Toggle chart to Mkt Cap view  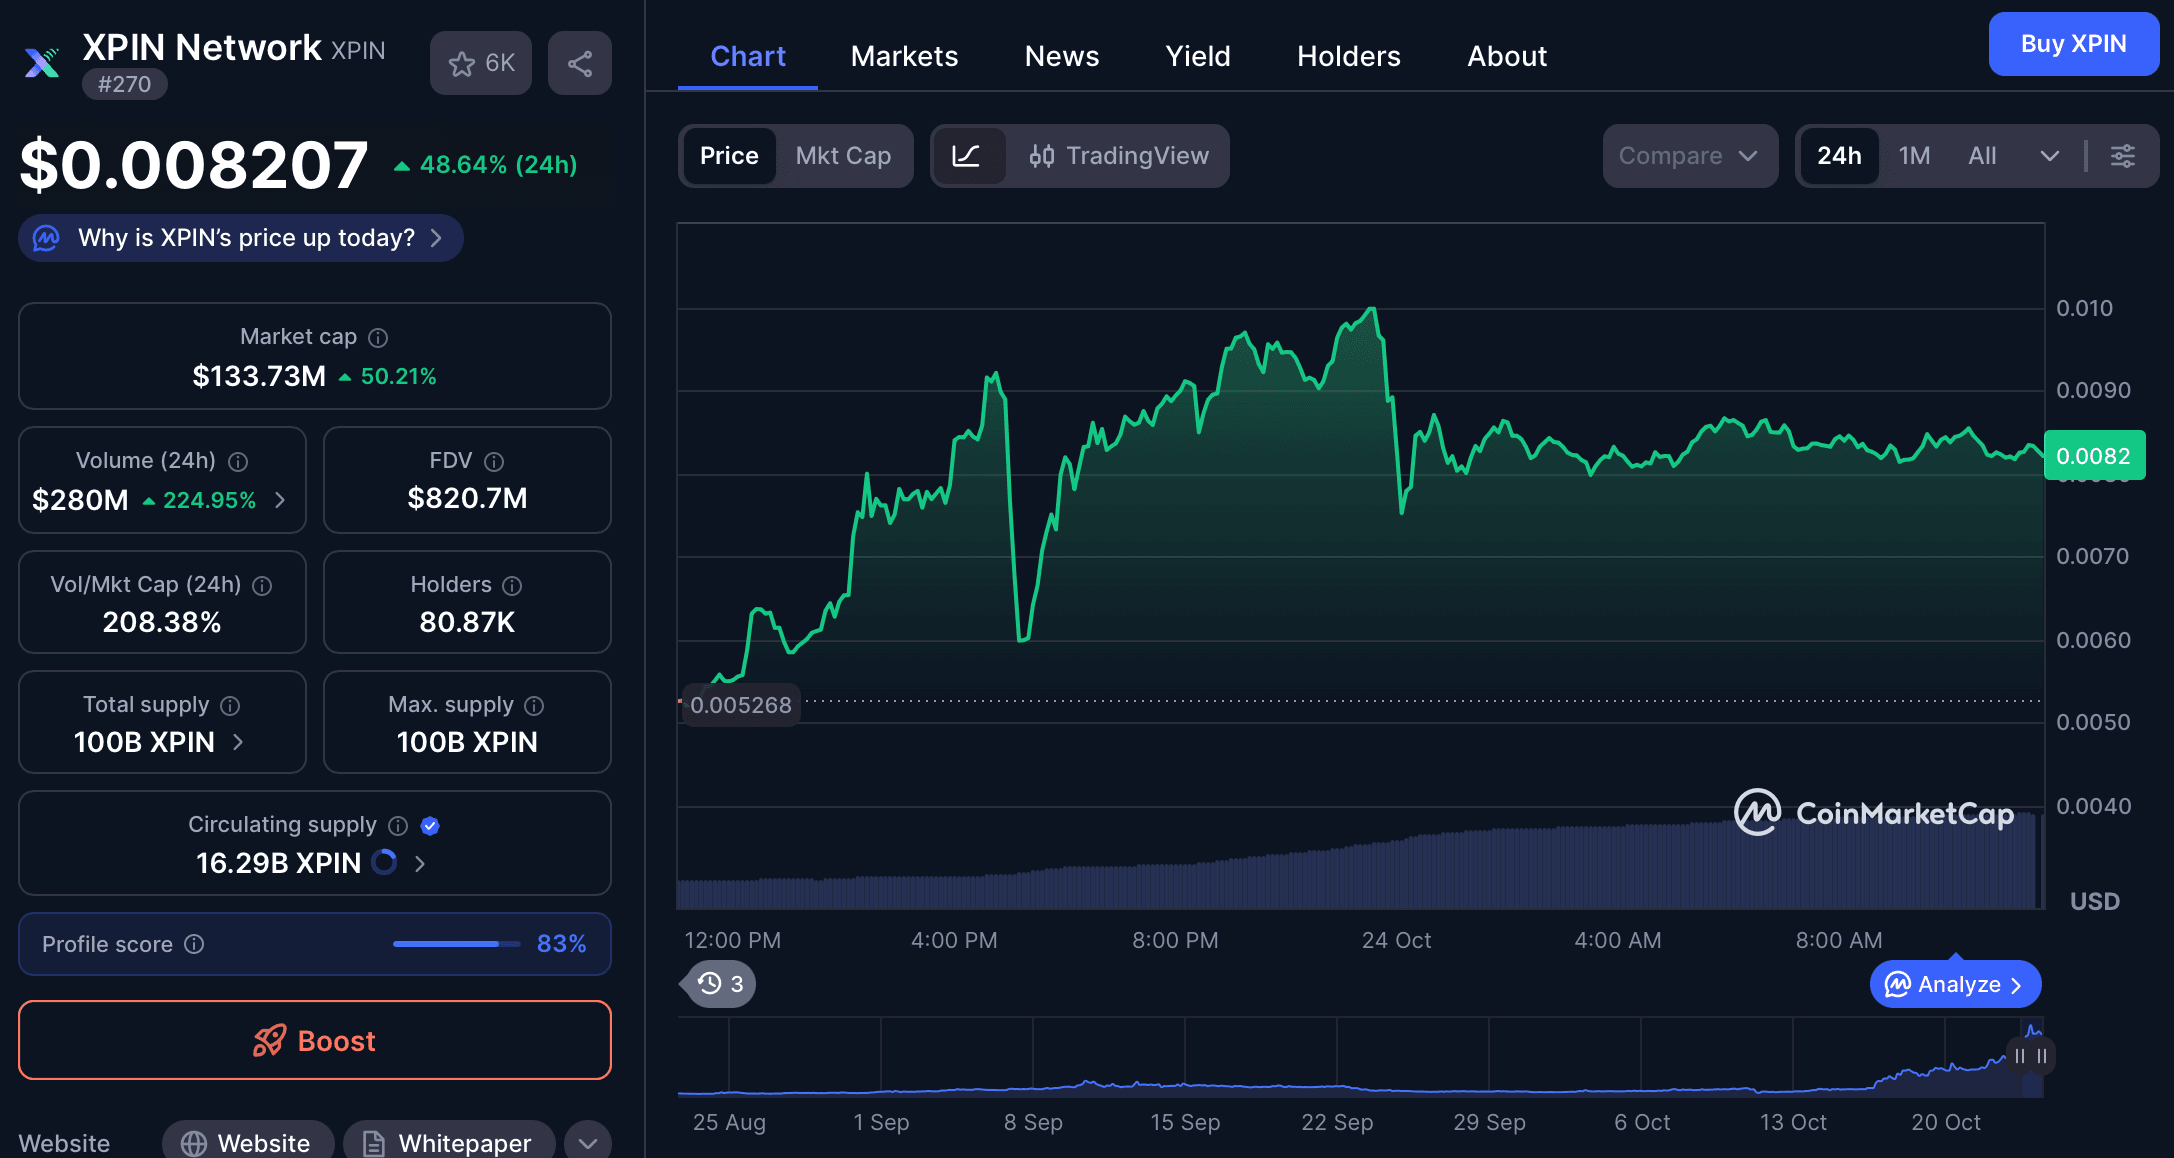tap(843, 156)
